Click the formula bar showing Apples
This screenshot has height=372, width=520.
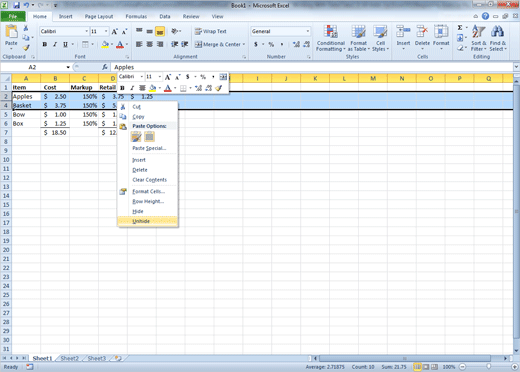pyautogui.click(x=312, y=67)
